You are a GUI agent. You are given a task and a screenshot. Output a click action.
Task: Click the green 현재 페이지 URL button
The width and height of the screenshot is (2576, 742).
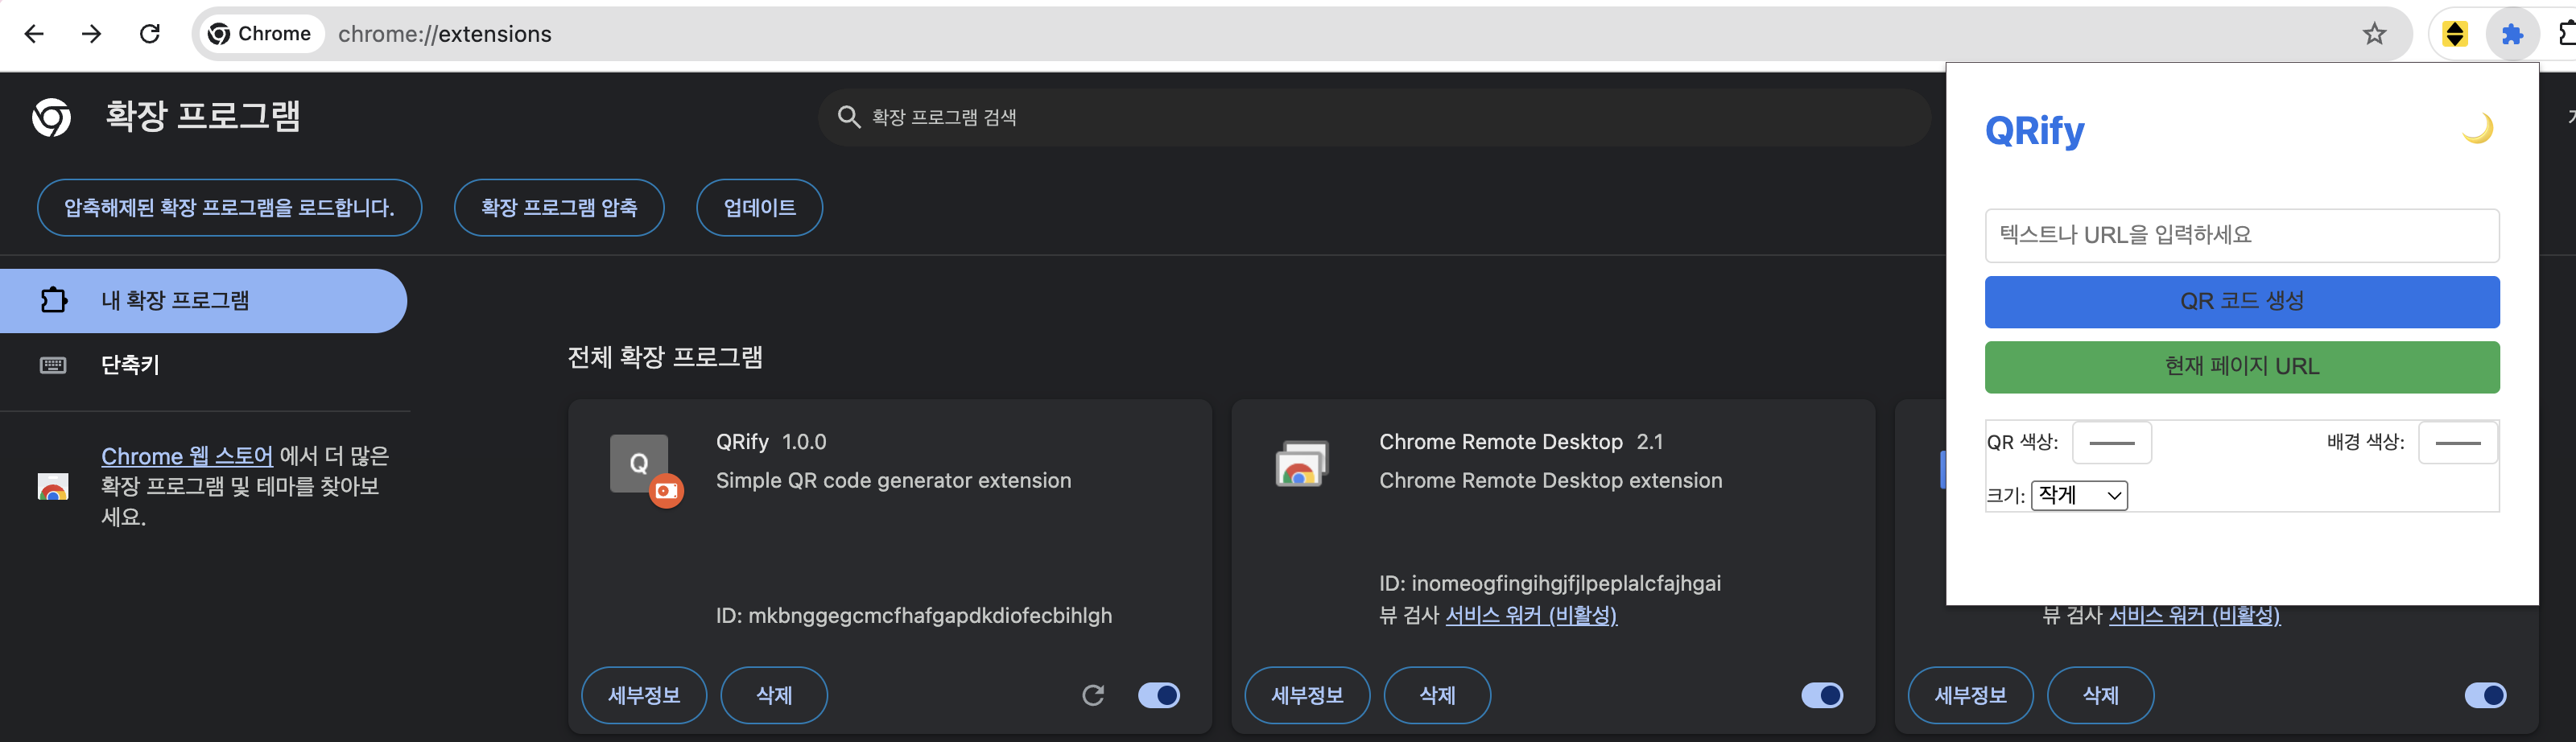click(x=2241, y=367)
